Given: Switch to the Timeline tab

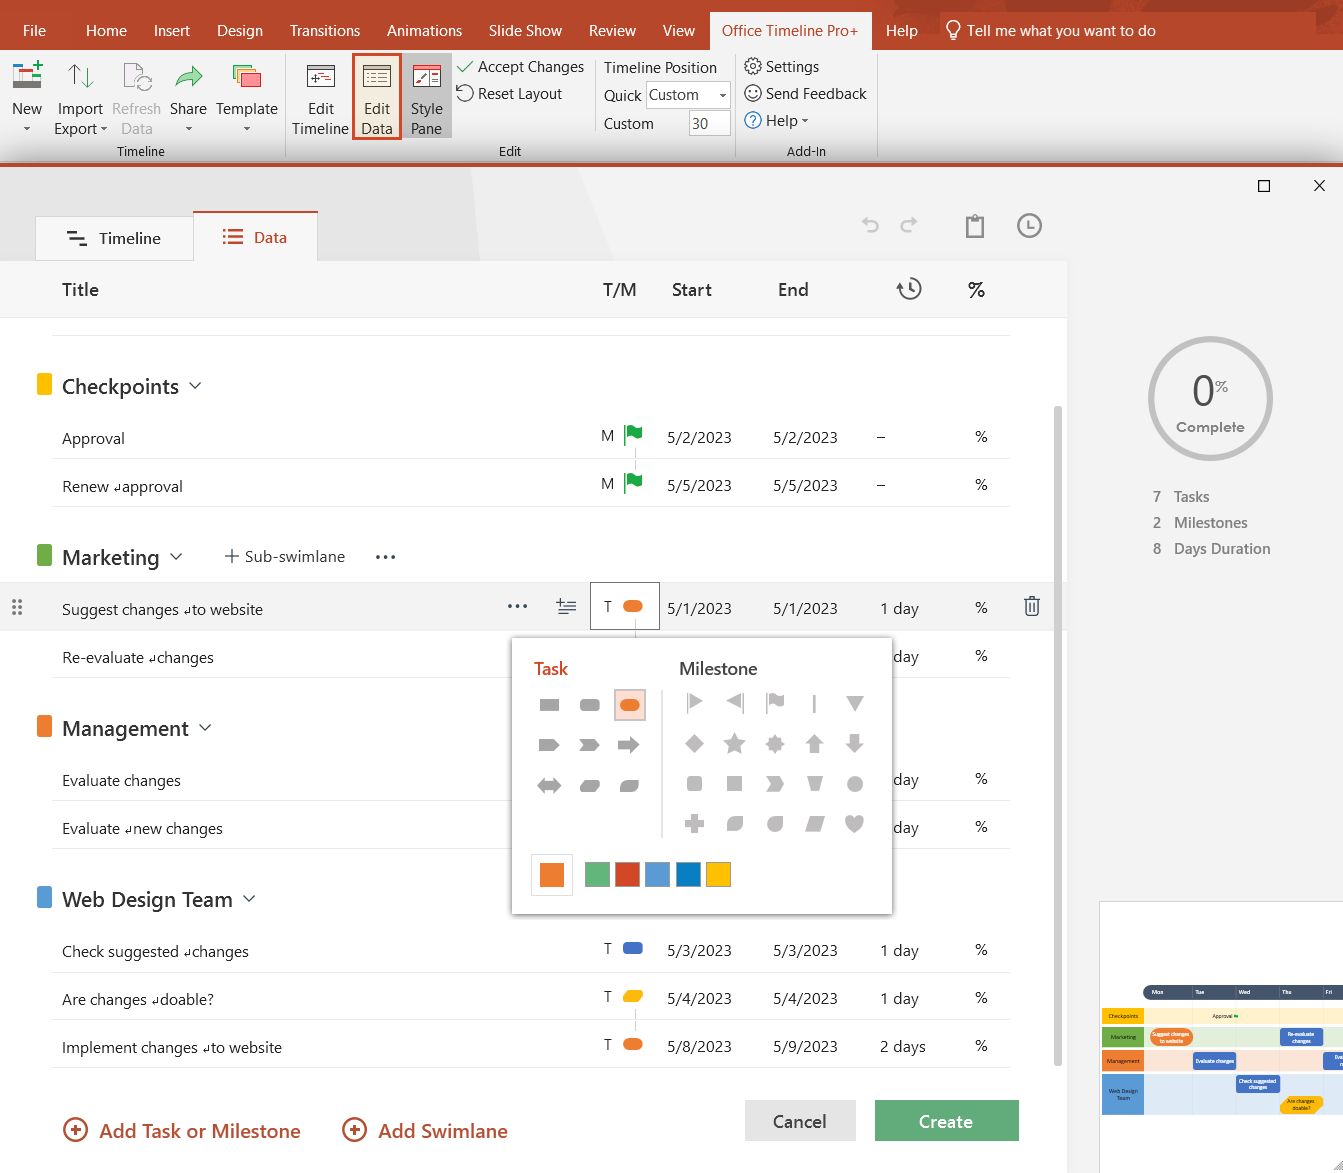Looking at the screenshot, I should click(x=114, y=238).
